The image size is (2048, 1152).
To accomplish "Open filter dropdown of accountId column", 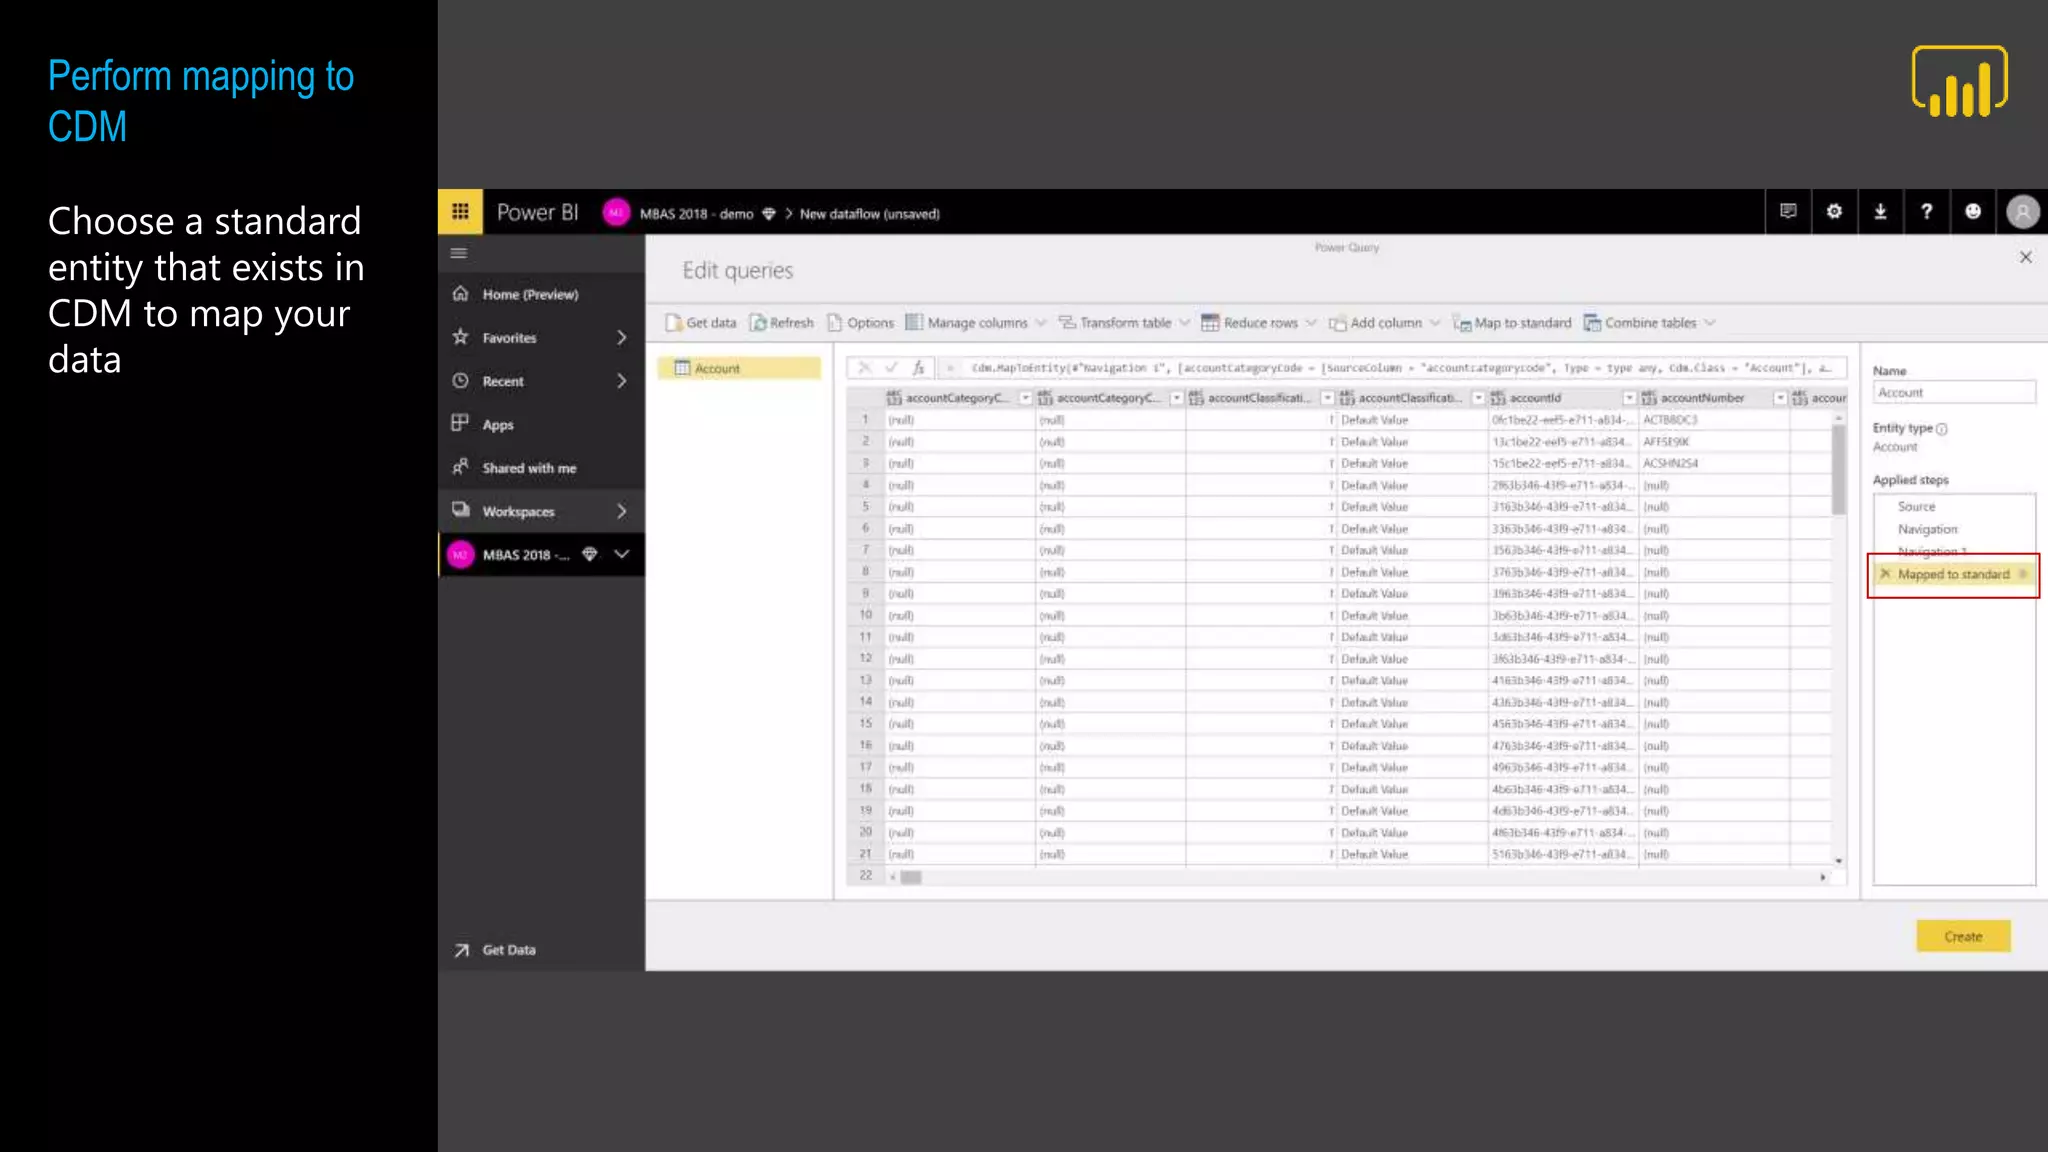I will point(1629,398).
